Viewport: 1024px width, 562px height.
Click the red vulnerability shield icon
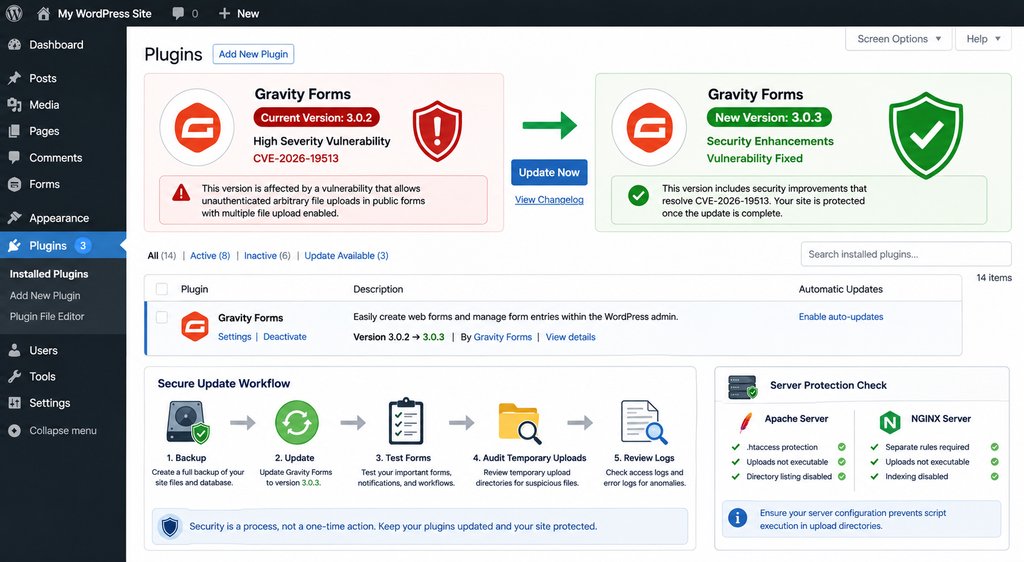[x=438, y=131]
